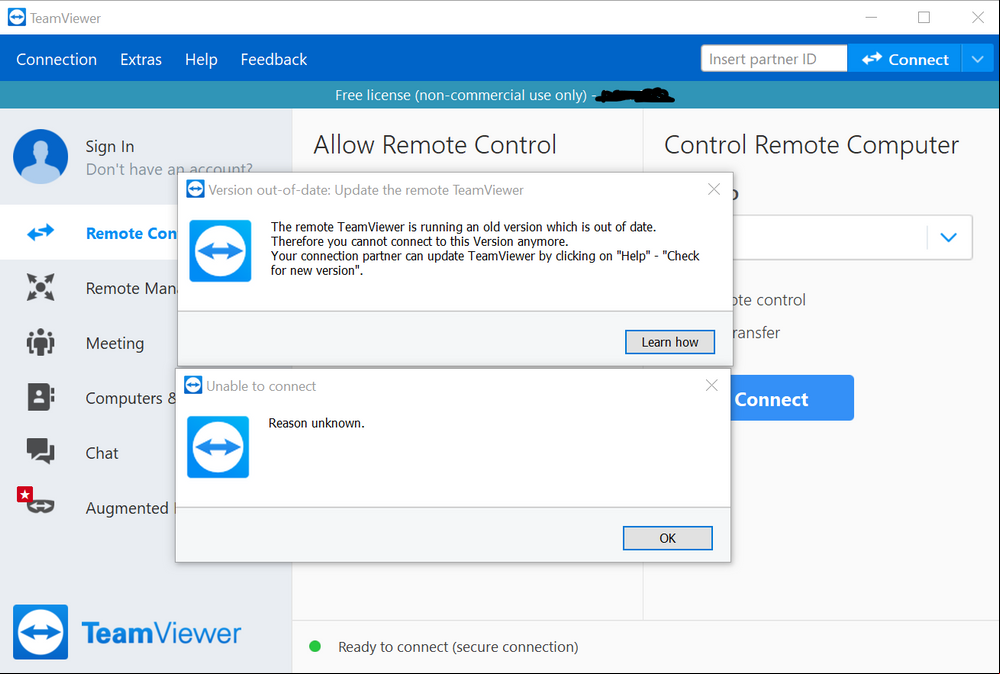Select the Remote Control tab label
The image size is (1000, 674).
tap(131, 233)
